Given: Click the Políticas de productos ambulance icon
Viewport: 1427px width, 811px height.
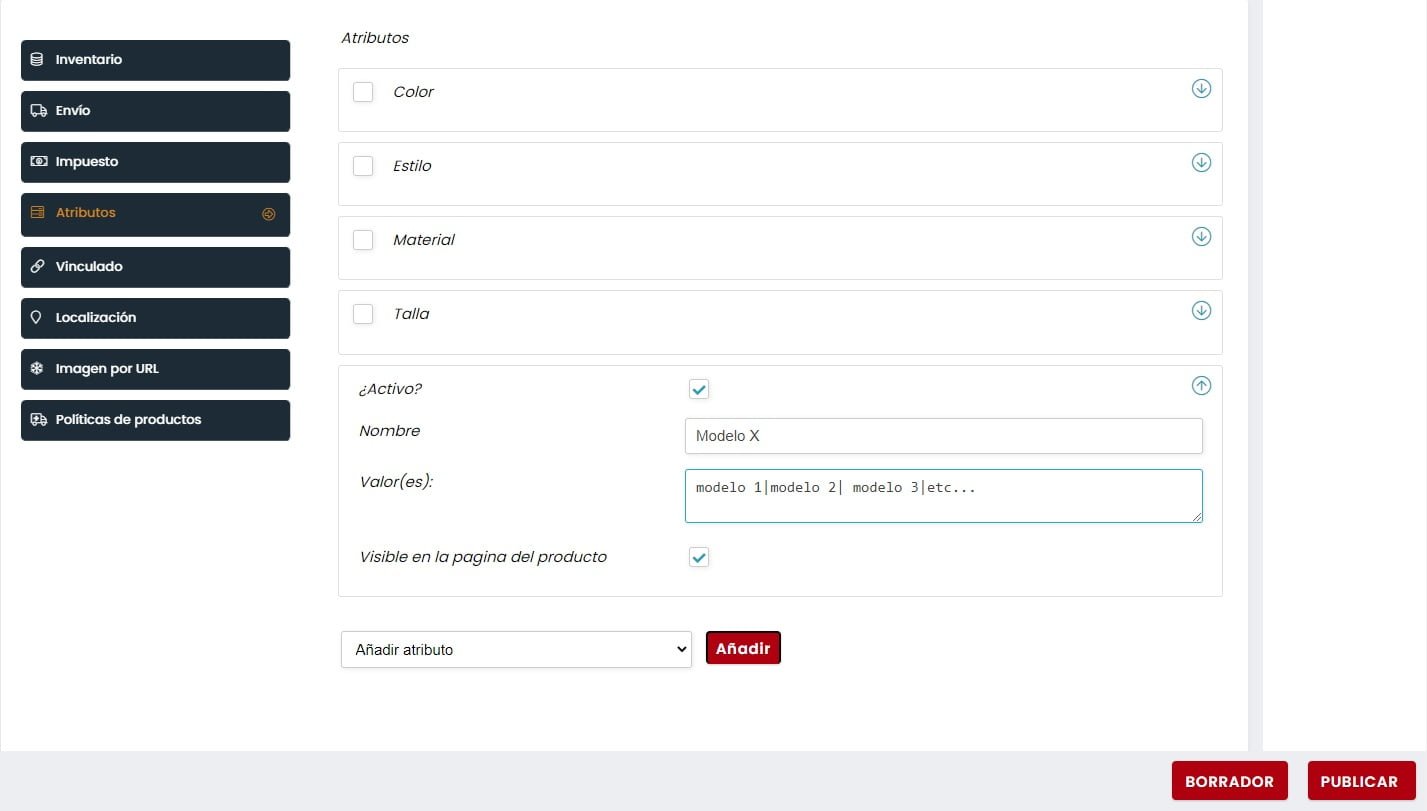Looking at the screenshot, I should 38,420.
